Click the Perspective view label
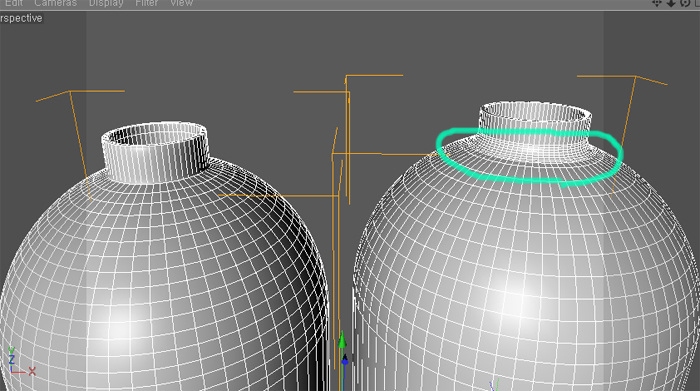Screen dimensions: 700x391 (21, 18)
